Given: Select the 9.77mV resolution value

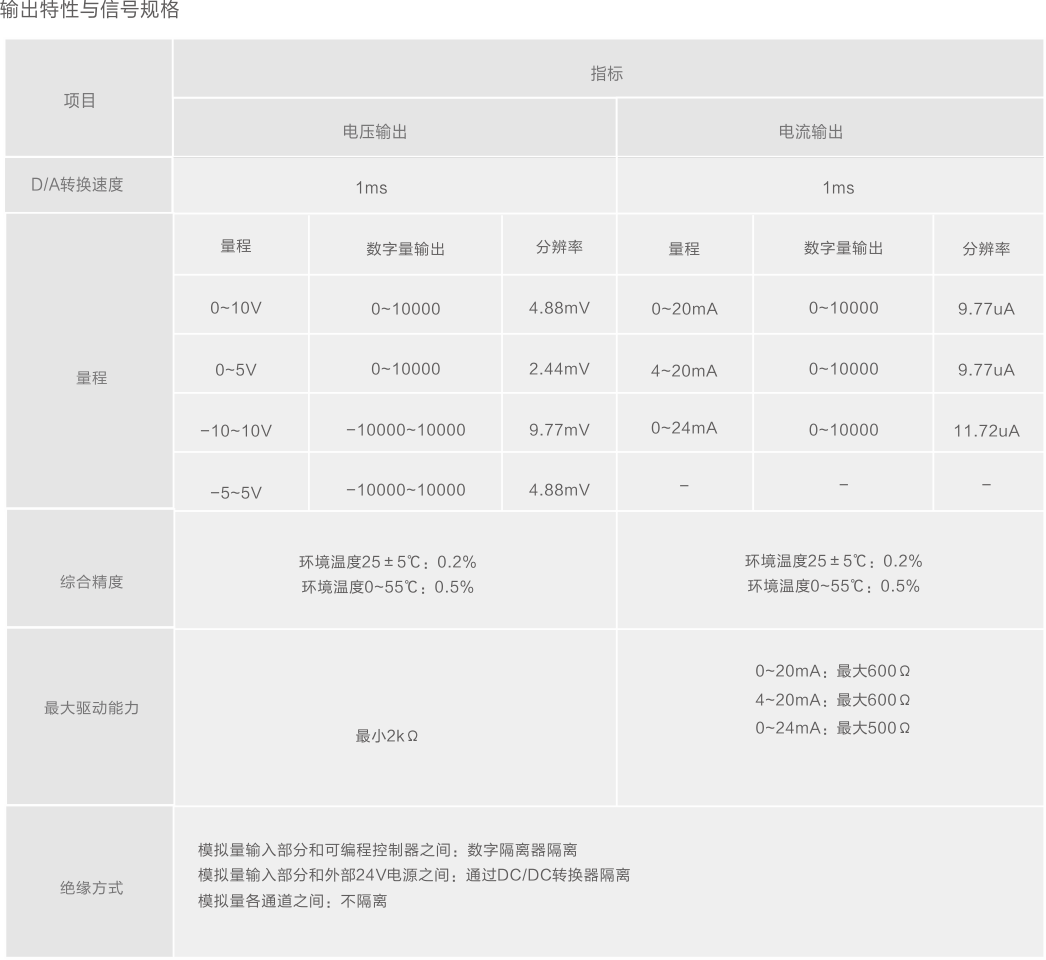Looking at the screenshot, I should 559,430.
